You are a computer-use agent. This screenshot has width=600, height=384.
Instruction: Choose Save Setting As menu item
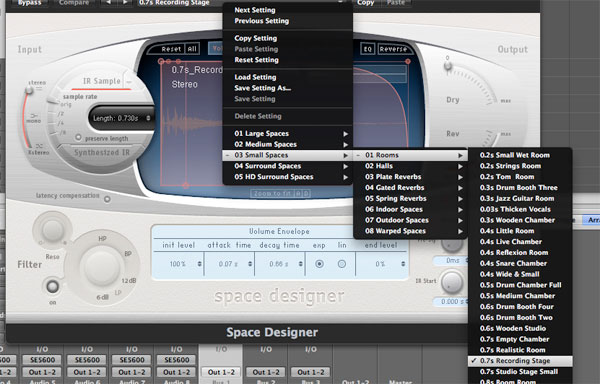(287, 88)
